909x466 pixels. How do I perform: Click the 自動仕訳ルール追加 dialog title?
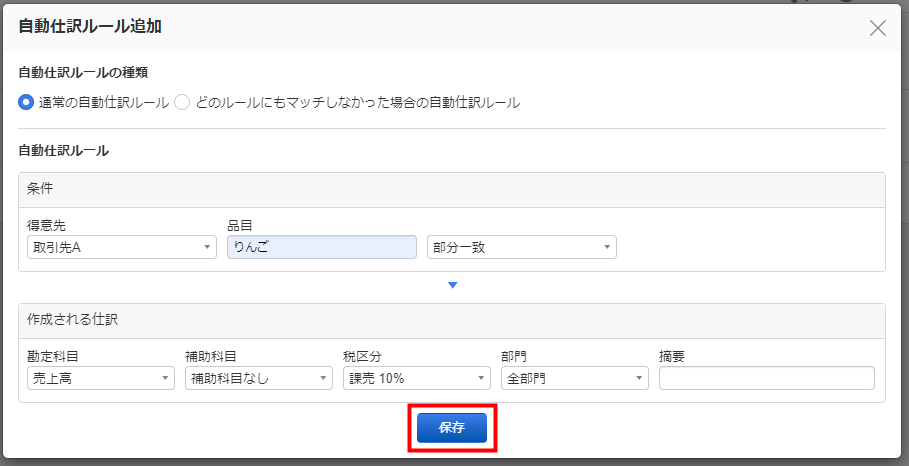pos(90,26)
